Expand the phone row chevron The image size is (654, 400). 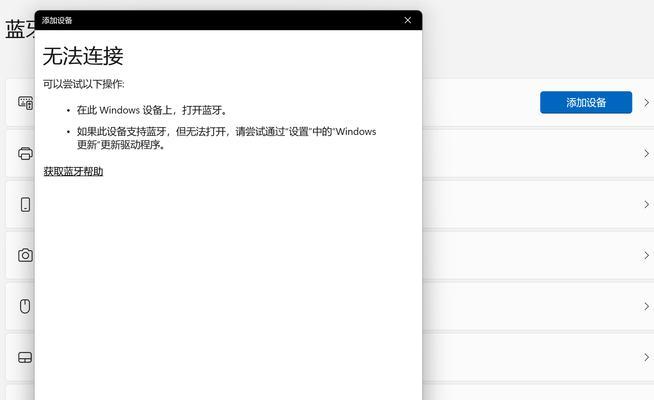point(646,204)
